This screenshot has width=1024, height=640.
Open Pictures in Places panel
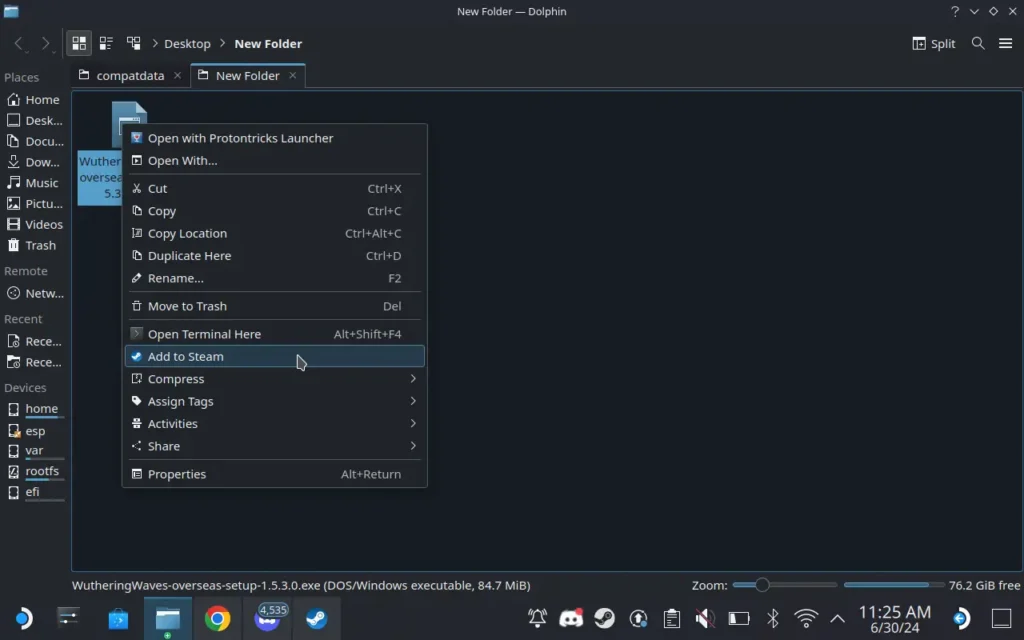click(35, 204)
